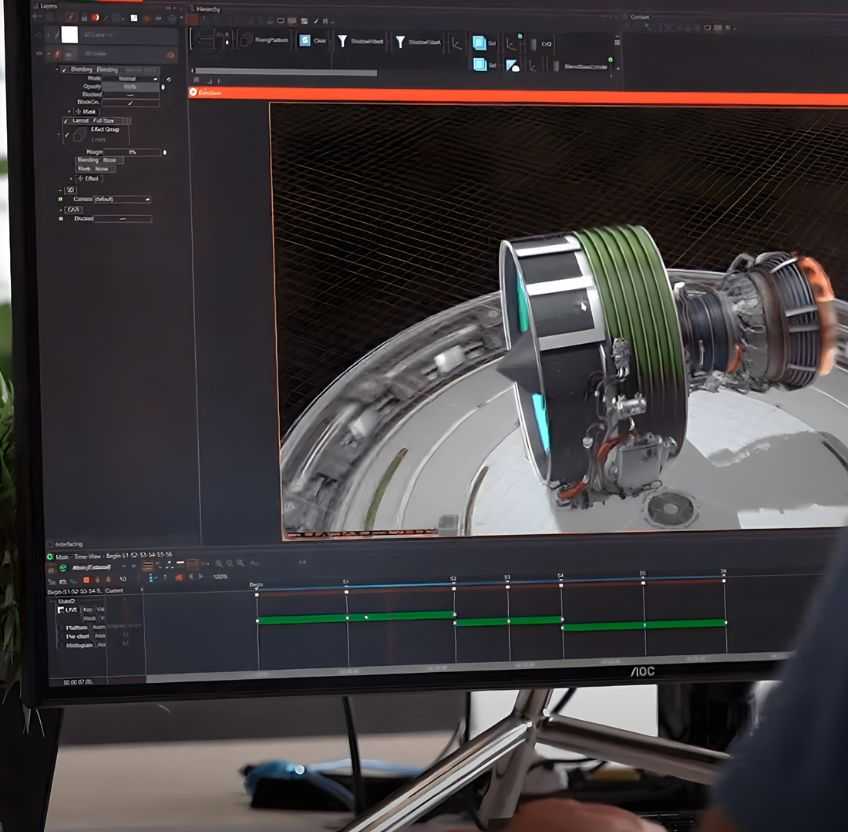Click the Opacity 100% slider field

pos(131,86)
